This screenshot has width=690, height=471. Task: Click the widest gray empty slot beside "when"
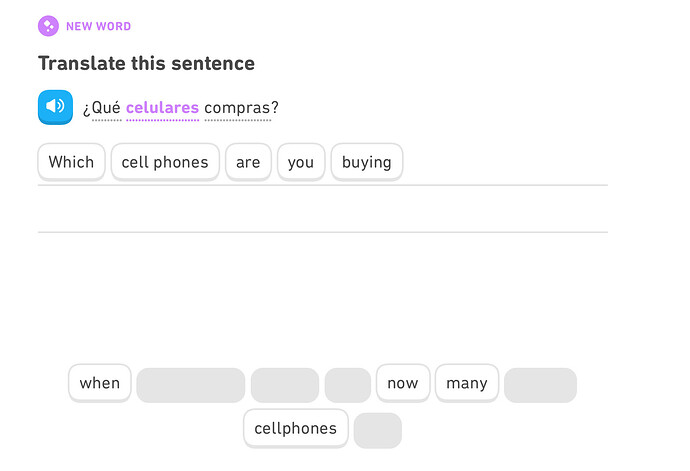point(191,385)
